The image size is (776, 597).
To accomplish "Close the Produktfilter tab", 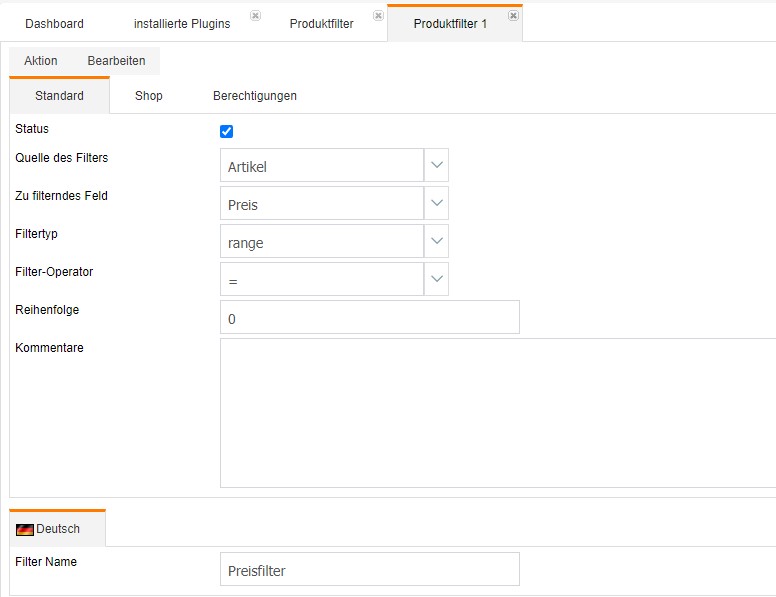I will [x=378, y=15].
